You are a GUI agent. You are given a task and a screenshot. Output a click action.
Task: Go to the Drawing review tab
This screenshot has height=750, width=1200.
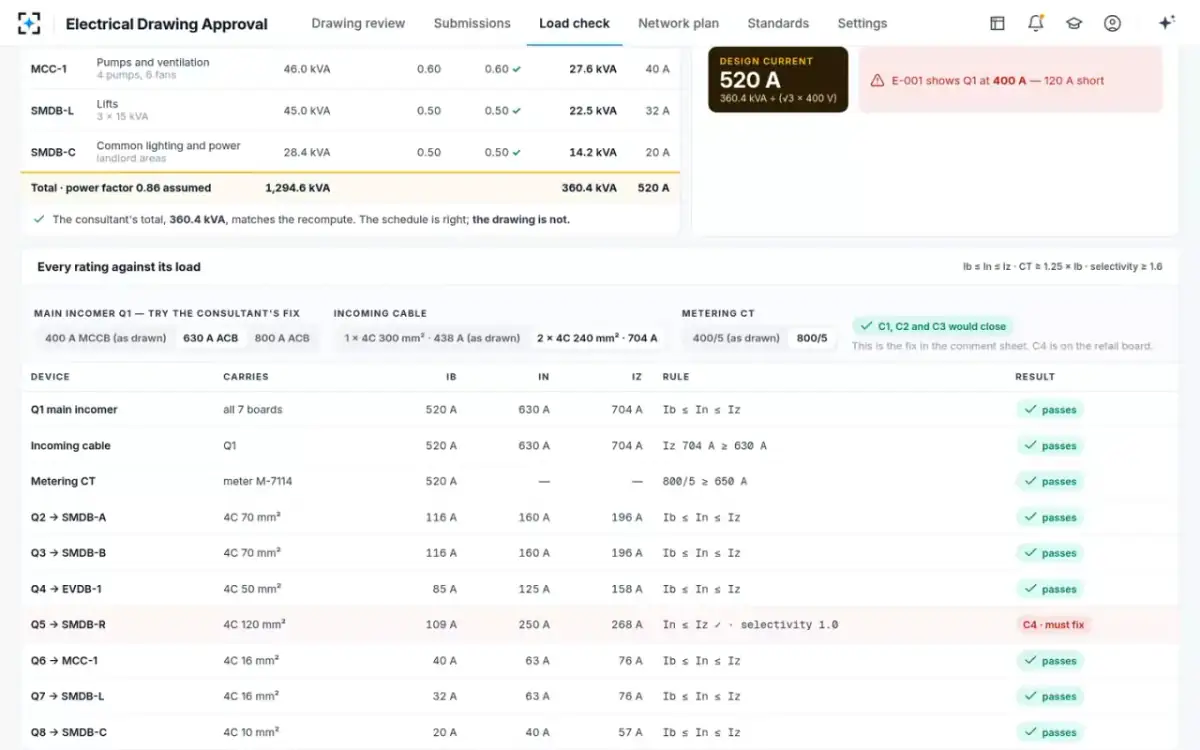358,23
